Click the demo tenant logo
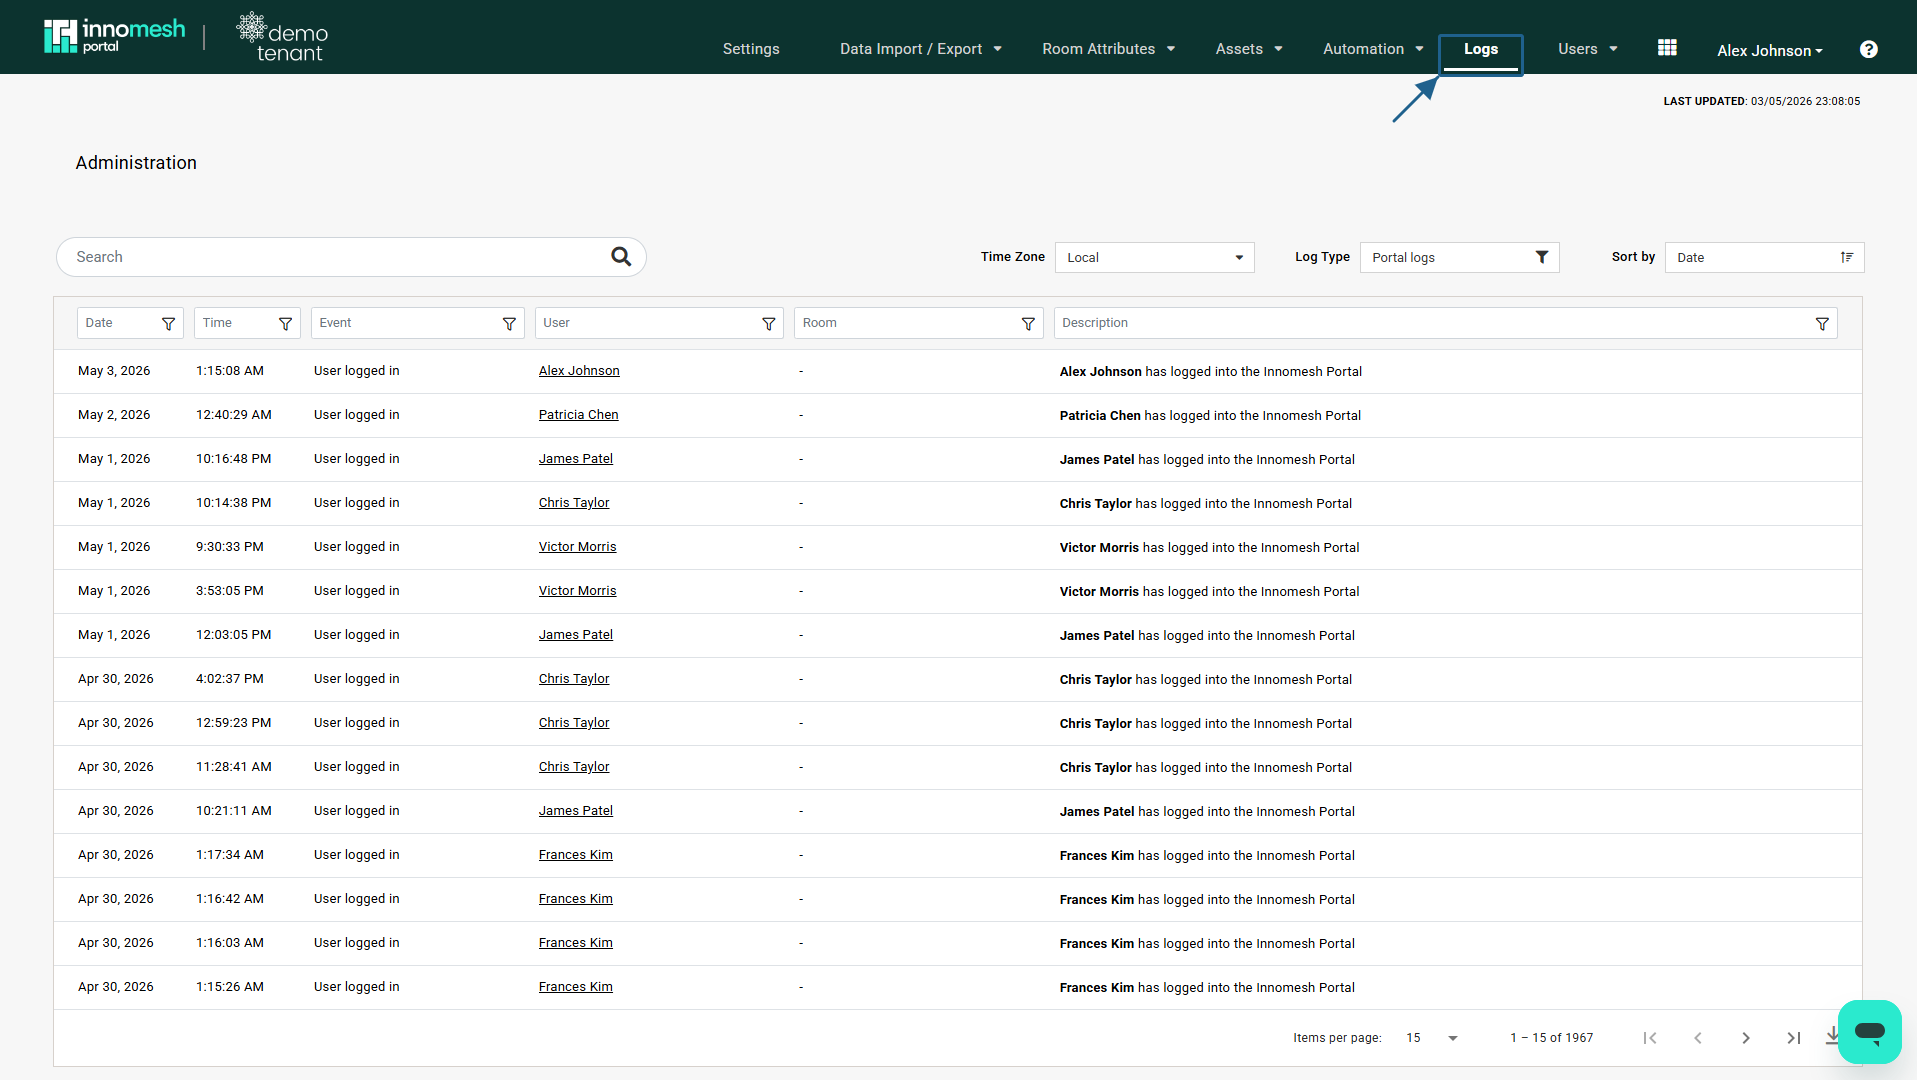Viewport: 1917px width, 1080px height. click(282, 37)
